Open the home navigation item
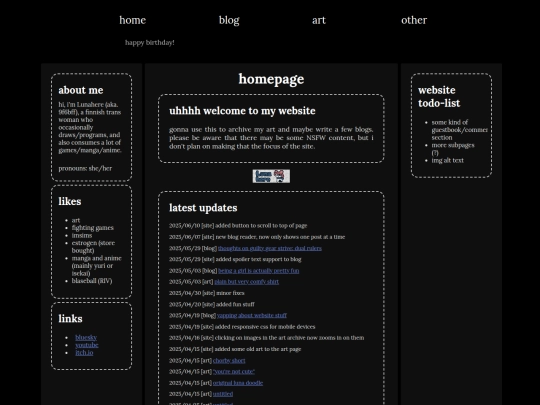Viewport: 540px width, 405px height. [x=133, y=20]
